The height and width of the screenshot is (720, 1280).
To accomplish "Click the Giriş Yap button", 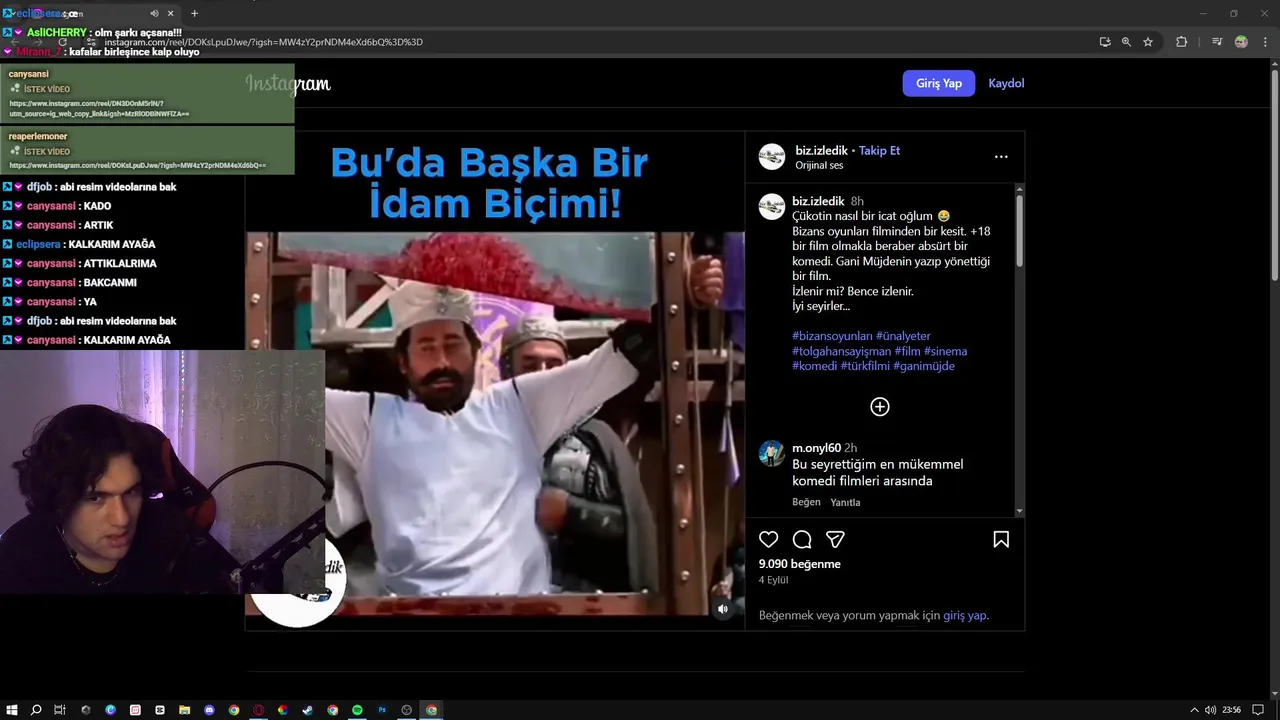I will point(939,83).
